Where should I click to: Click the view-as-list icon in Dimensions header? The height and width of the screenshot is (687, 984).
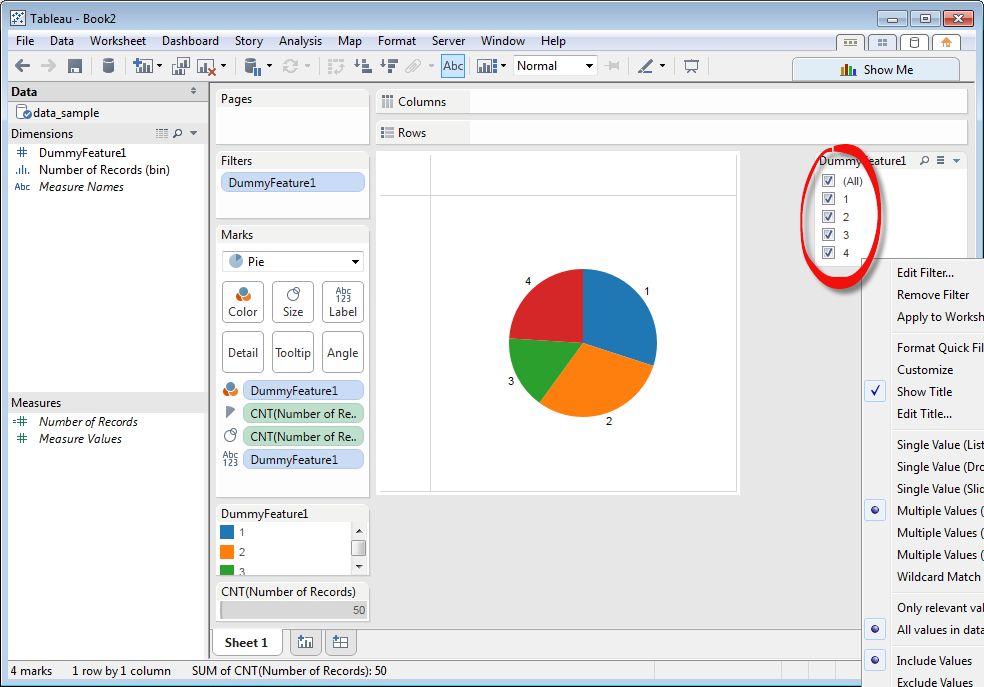point(162,134)
